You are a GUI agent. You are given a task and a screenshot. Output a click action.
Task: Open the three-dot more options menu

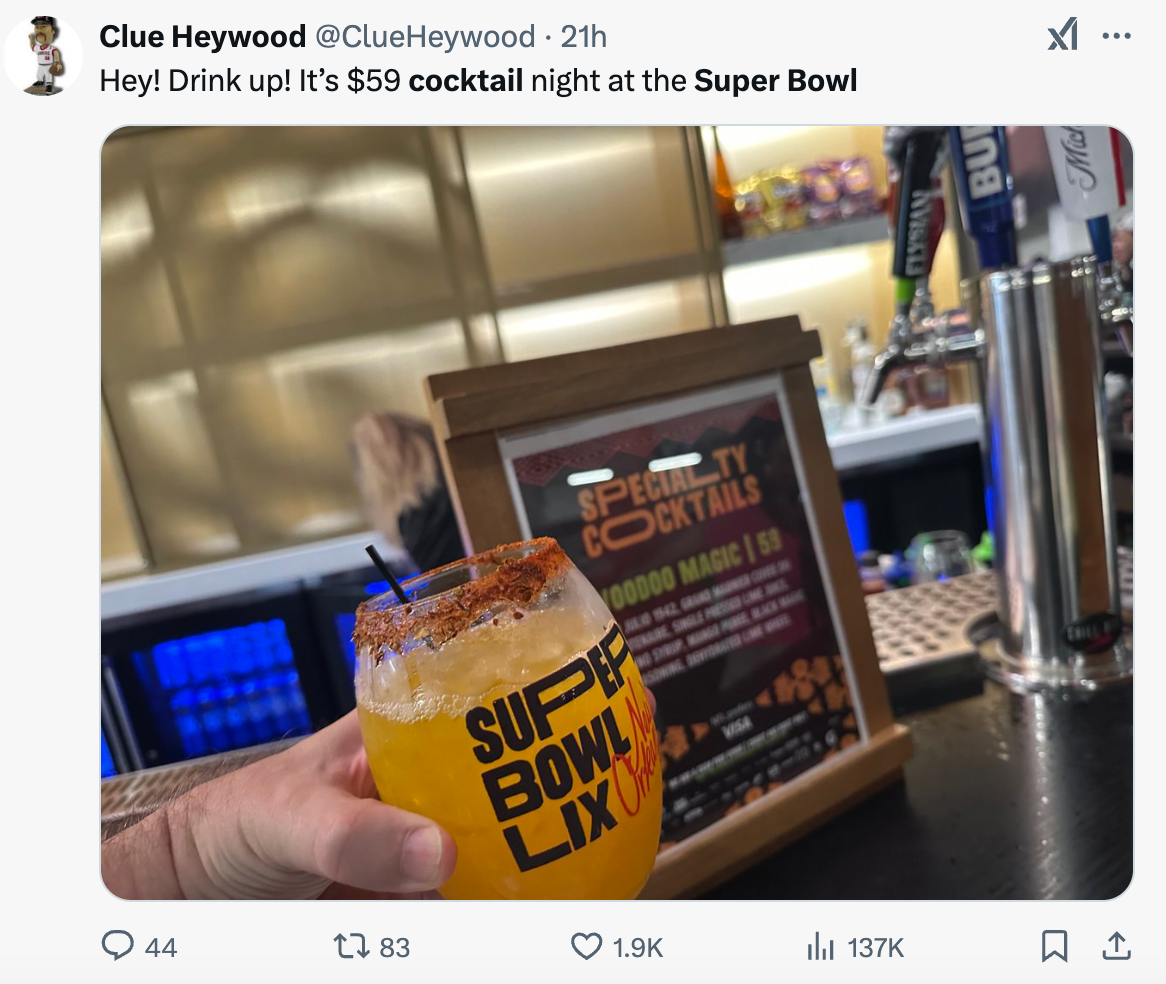(1117, 36)
